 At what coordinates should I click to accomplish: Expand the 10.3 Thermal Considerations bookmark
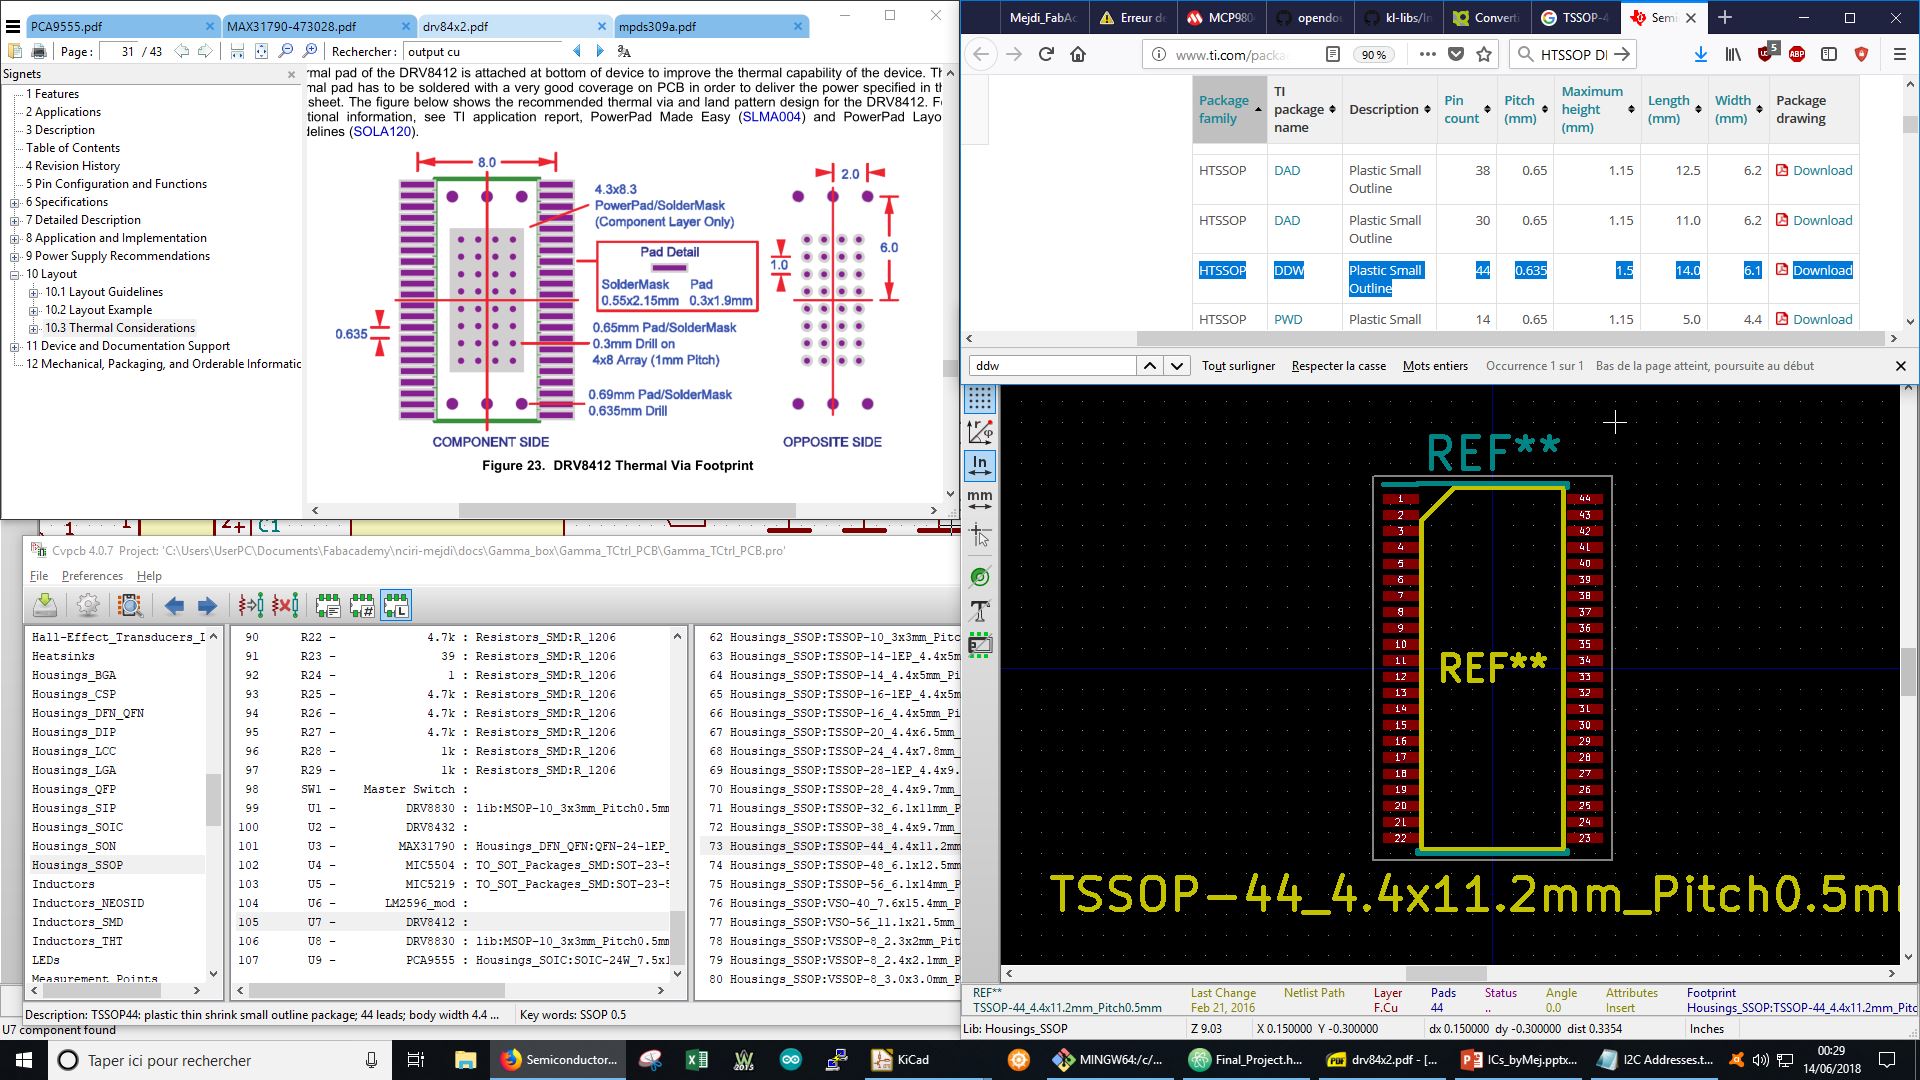point(34,328)
